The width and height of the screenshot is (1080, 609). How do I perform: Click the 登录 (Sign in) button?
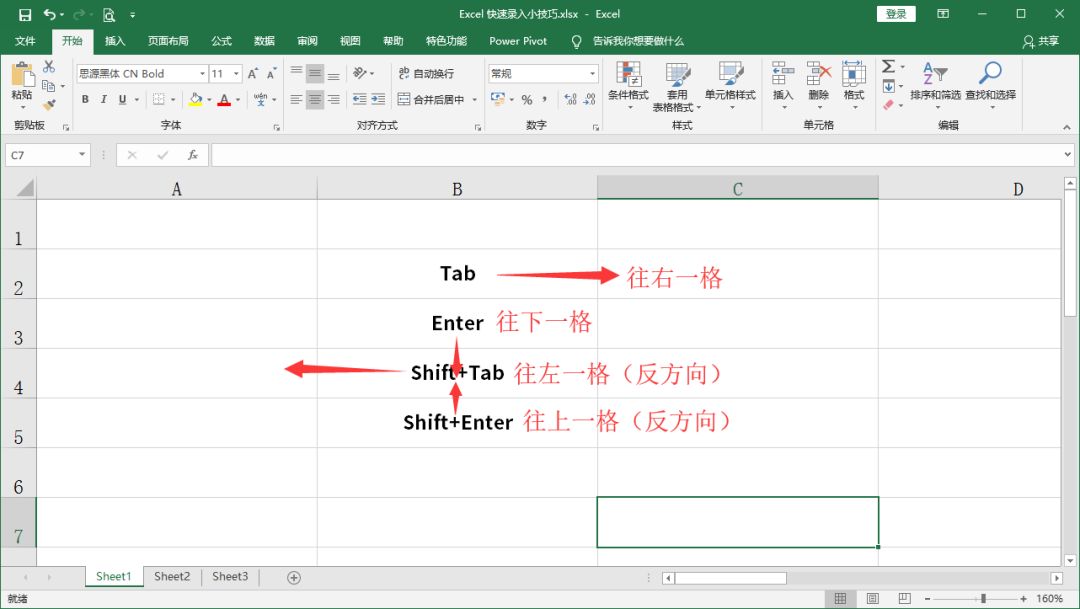click(895, 14)
